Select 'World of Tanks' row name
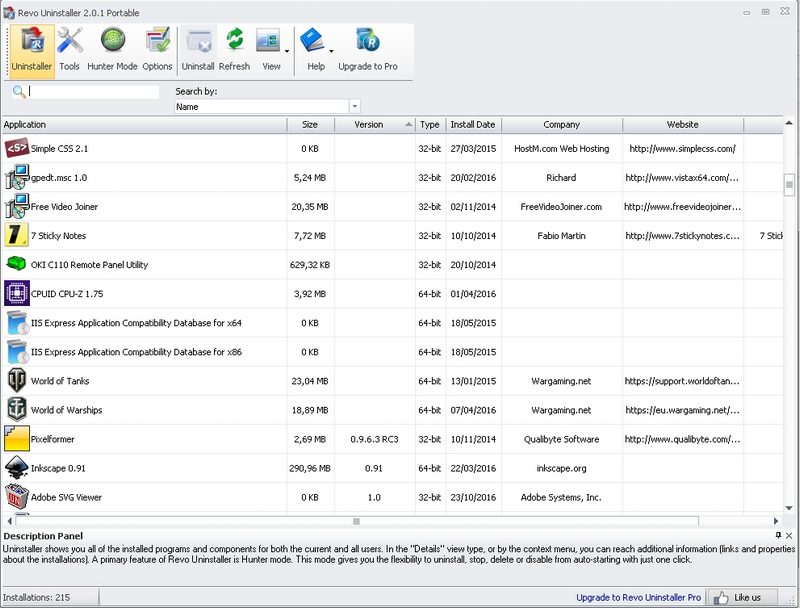The width and height of the screenshot is (800, 608). coord(60,381)
